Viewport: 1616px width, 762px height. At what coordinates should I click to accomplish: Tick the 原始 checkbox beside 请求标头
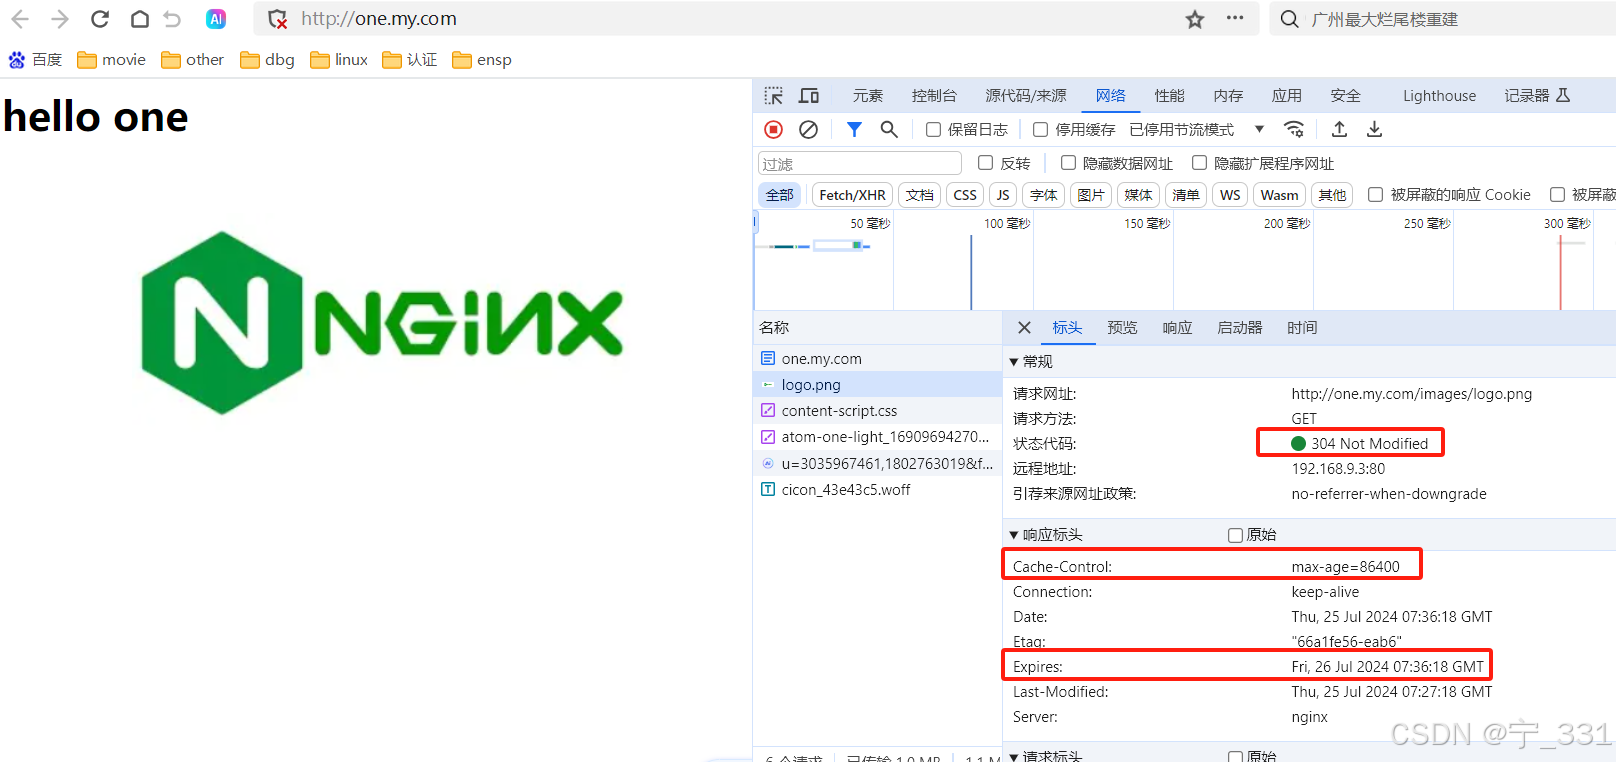click(1235, 756)
